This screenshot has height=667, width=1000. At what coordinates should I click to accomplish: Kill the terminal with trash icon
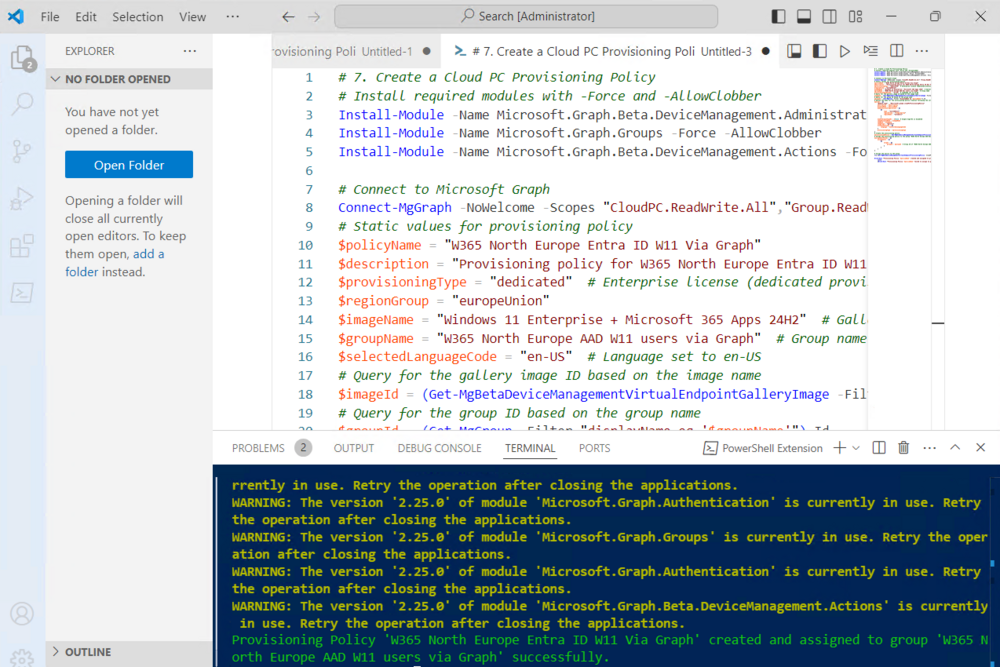point(904,448)
